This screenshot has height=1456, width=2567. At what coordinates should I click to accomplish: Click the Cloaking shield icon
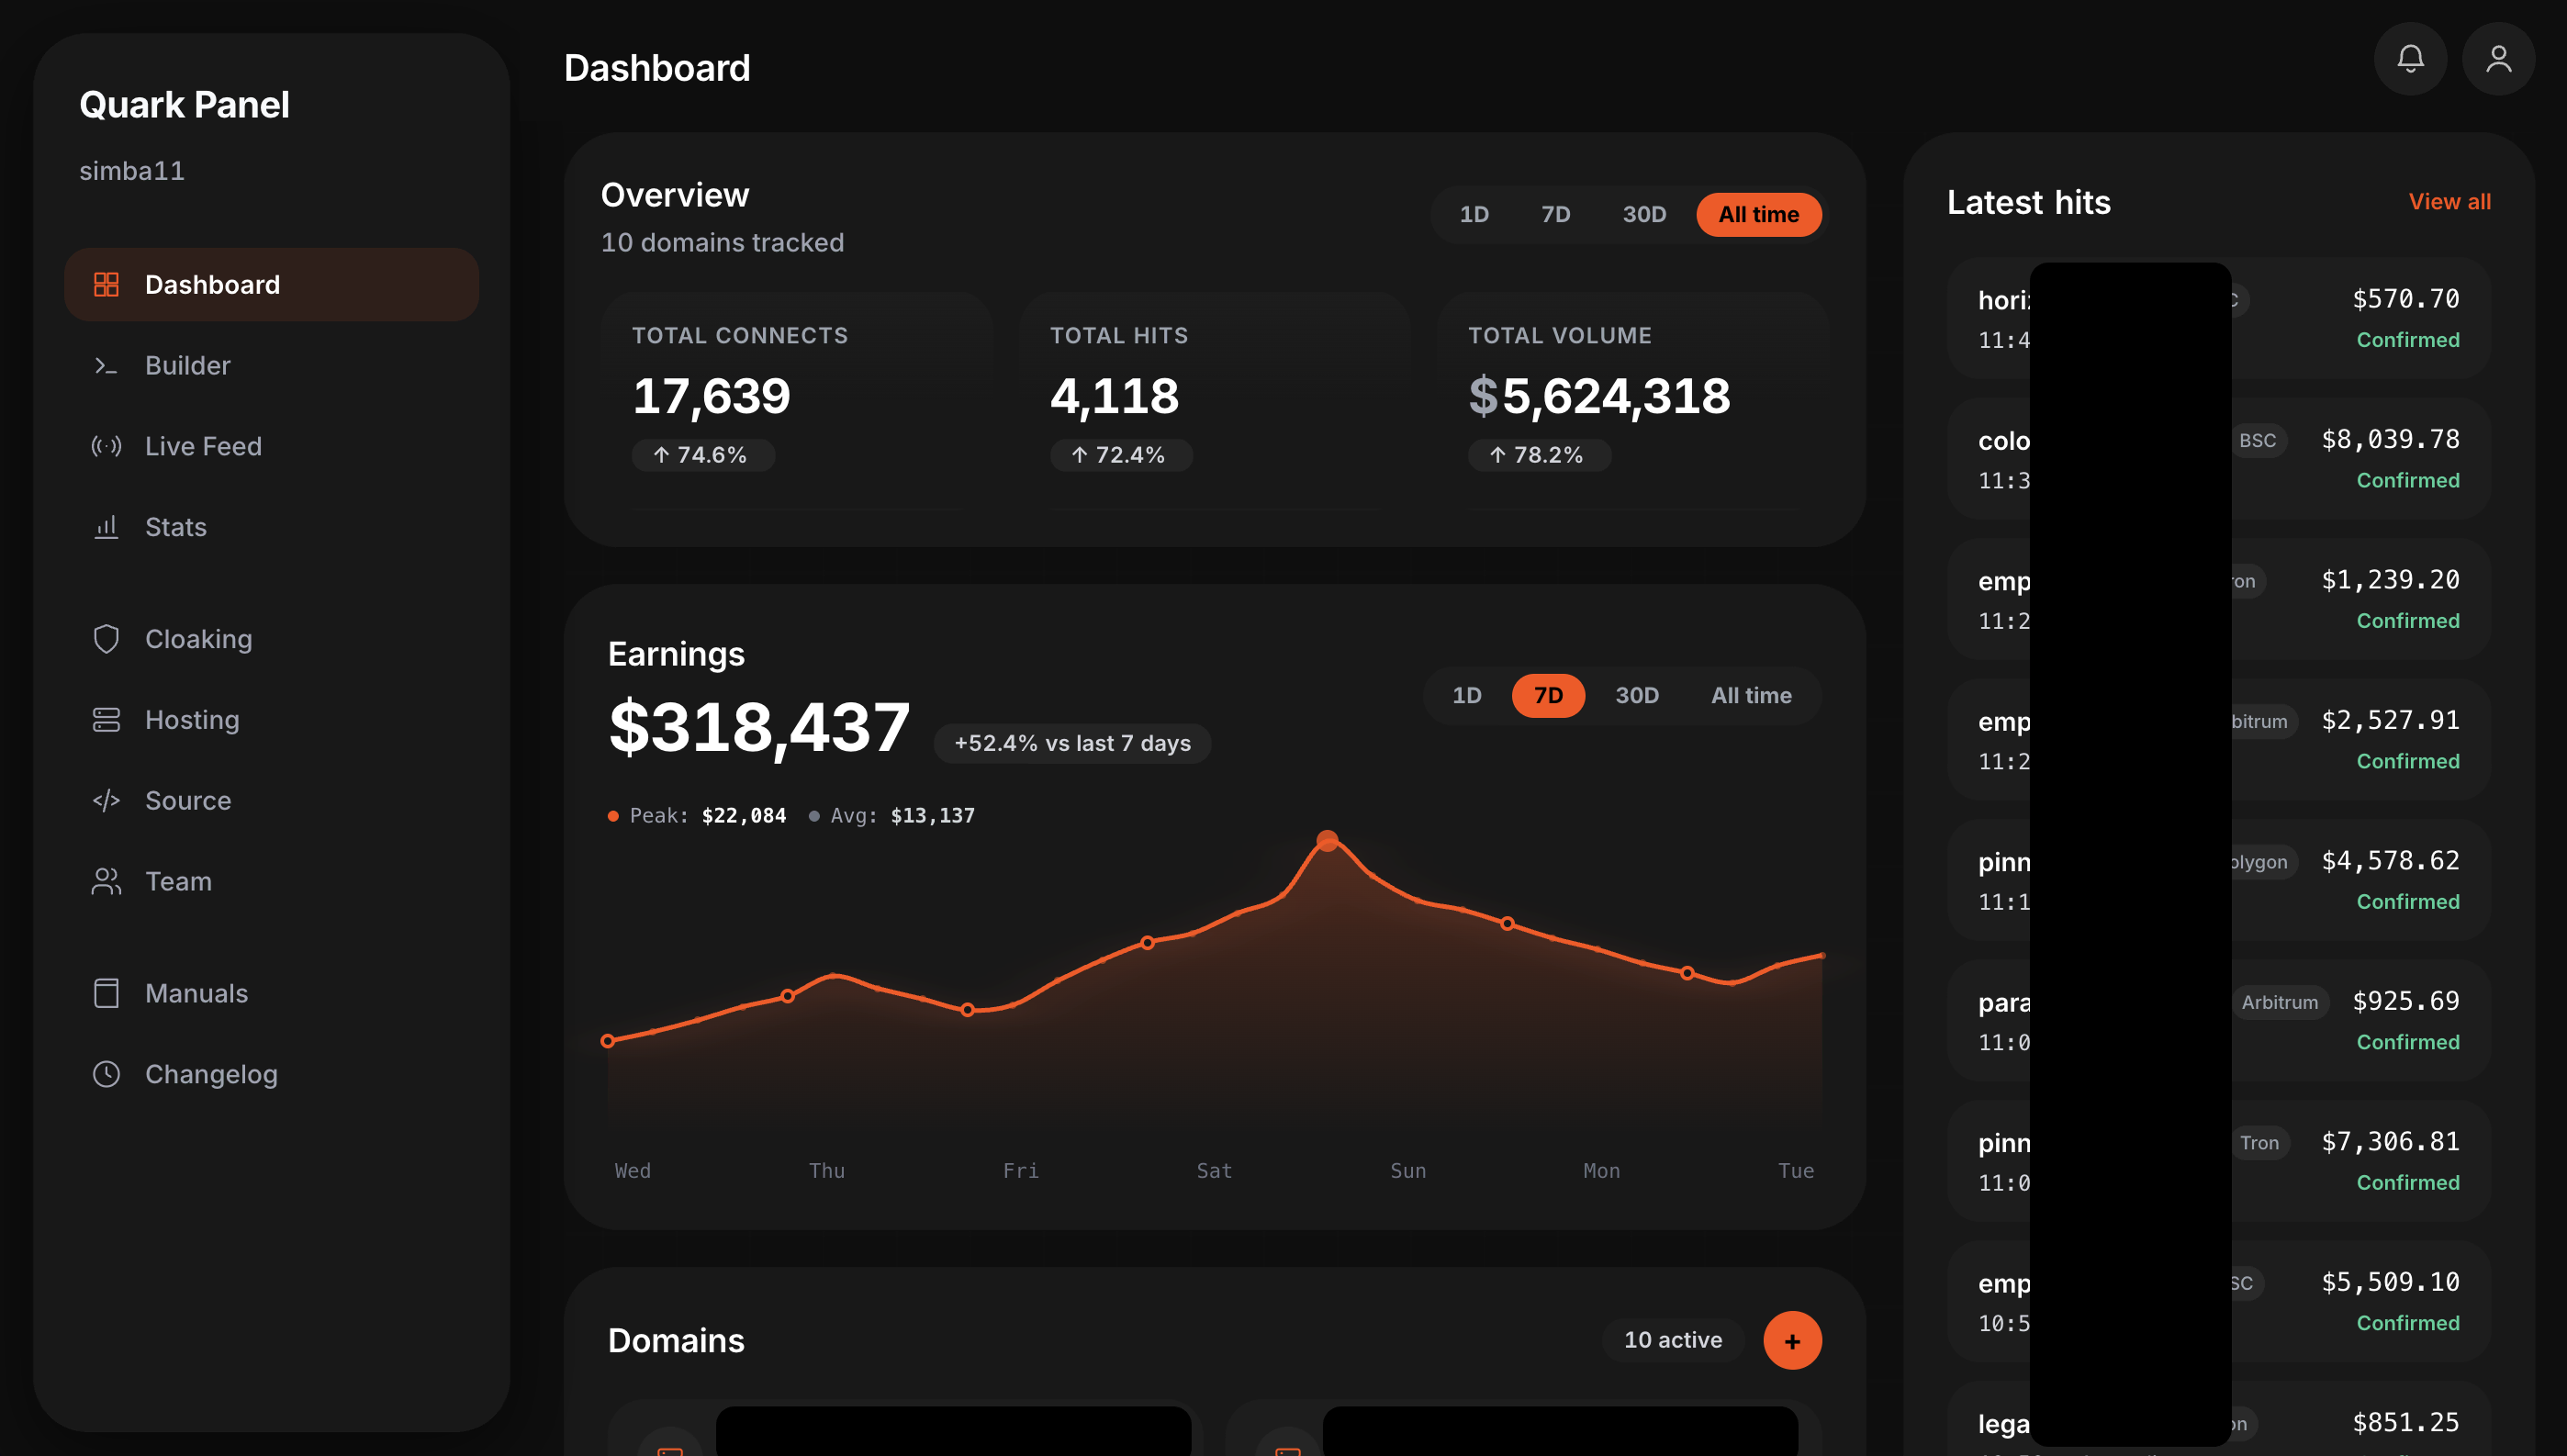click(106, 639)
